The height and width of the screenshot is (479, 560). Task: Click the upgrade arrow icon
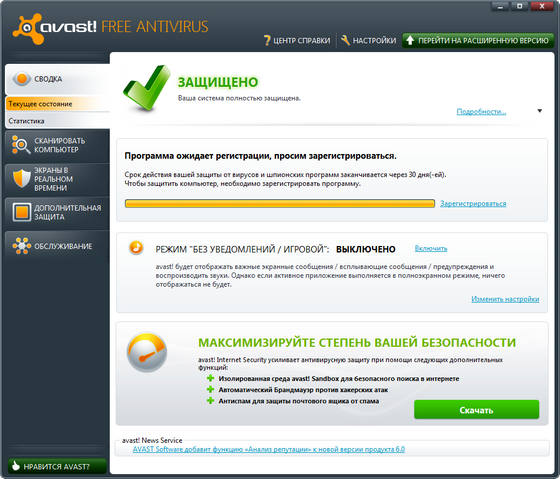410,40
